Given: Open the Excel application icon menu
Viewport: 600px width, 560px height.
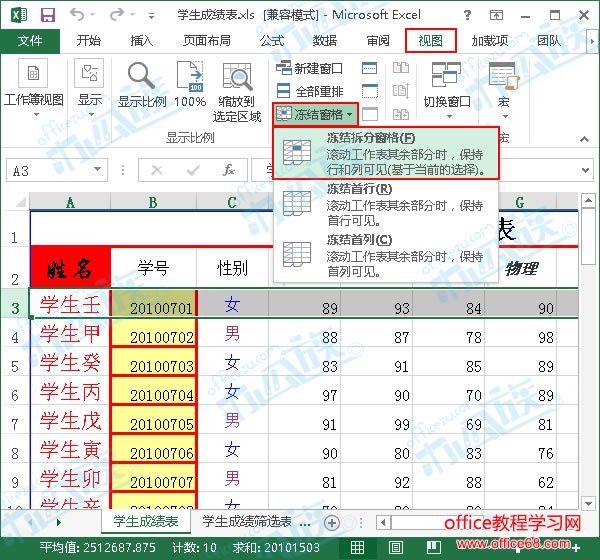Looking at the screenshot, I should click(x=19, y=15).
